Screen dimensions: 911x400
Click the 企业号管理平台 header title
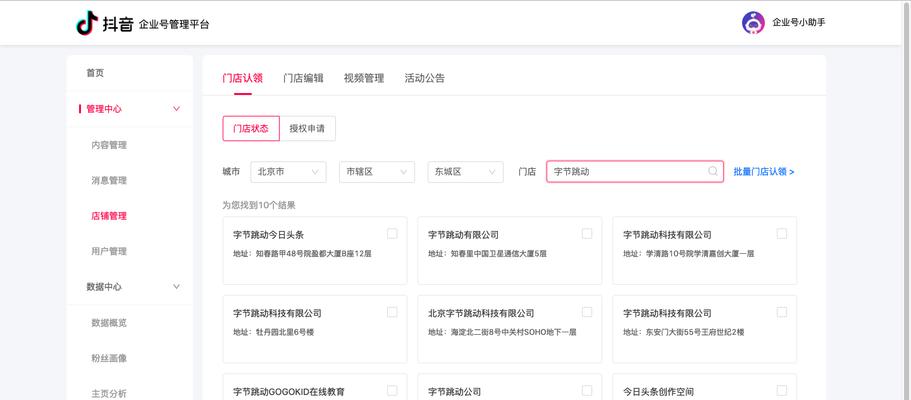(174, 24)
